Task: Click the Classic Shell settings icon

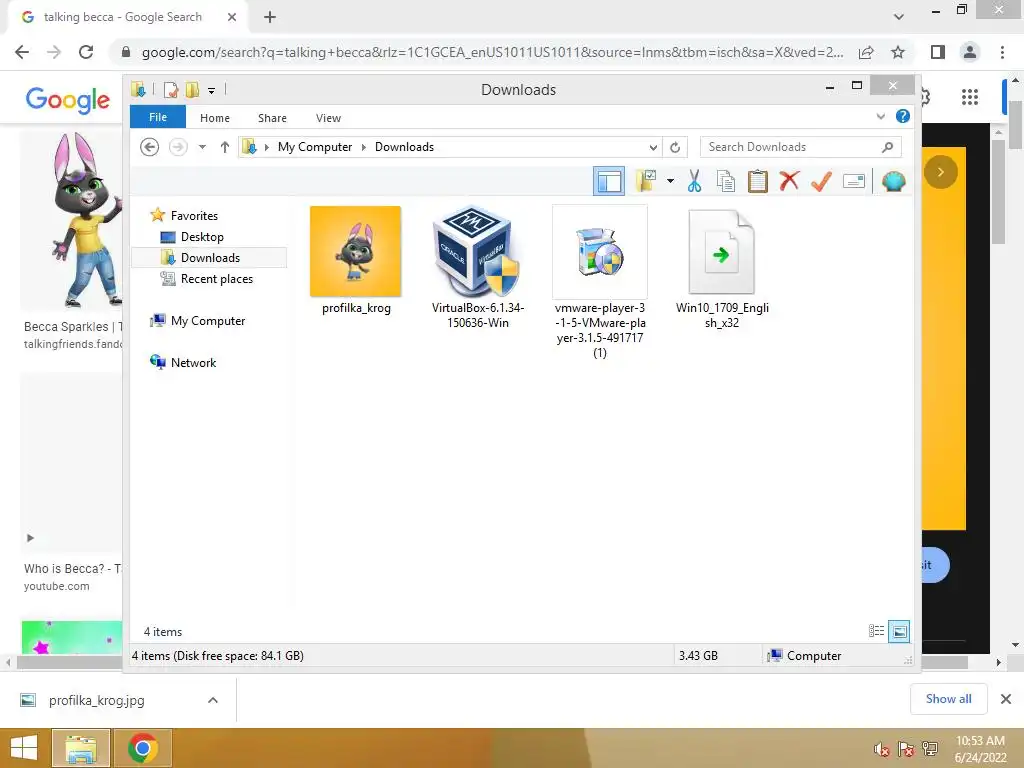Action: (x=893, y=181)
